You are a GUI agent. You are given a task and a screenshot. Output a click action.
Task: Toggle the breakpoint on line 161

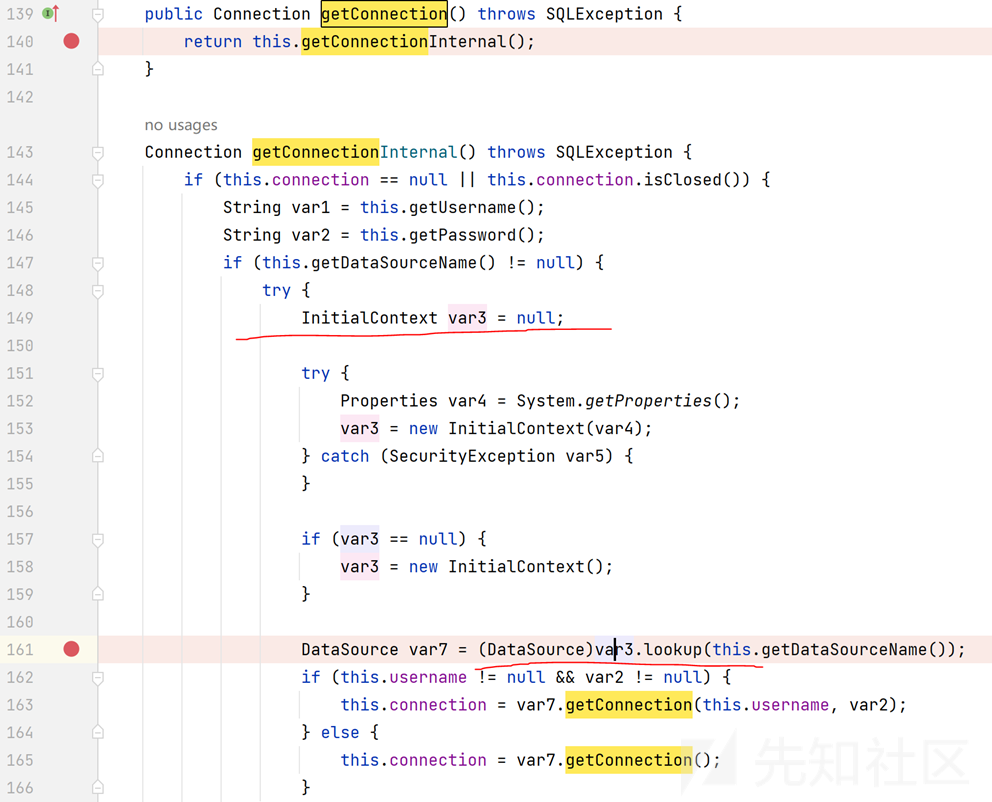click(x=71, y=649)
